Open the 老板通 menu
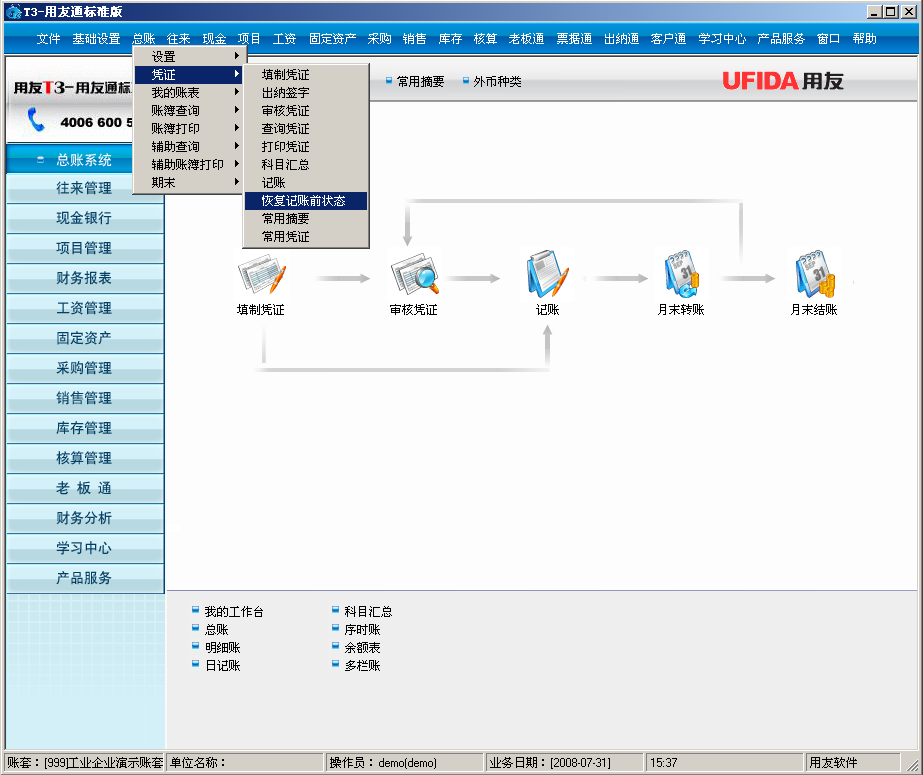Viewport: 923px width, 775px height. (526, 39)
